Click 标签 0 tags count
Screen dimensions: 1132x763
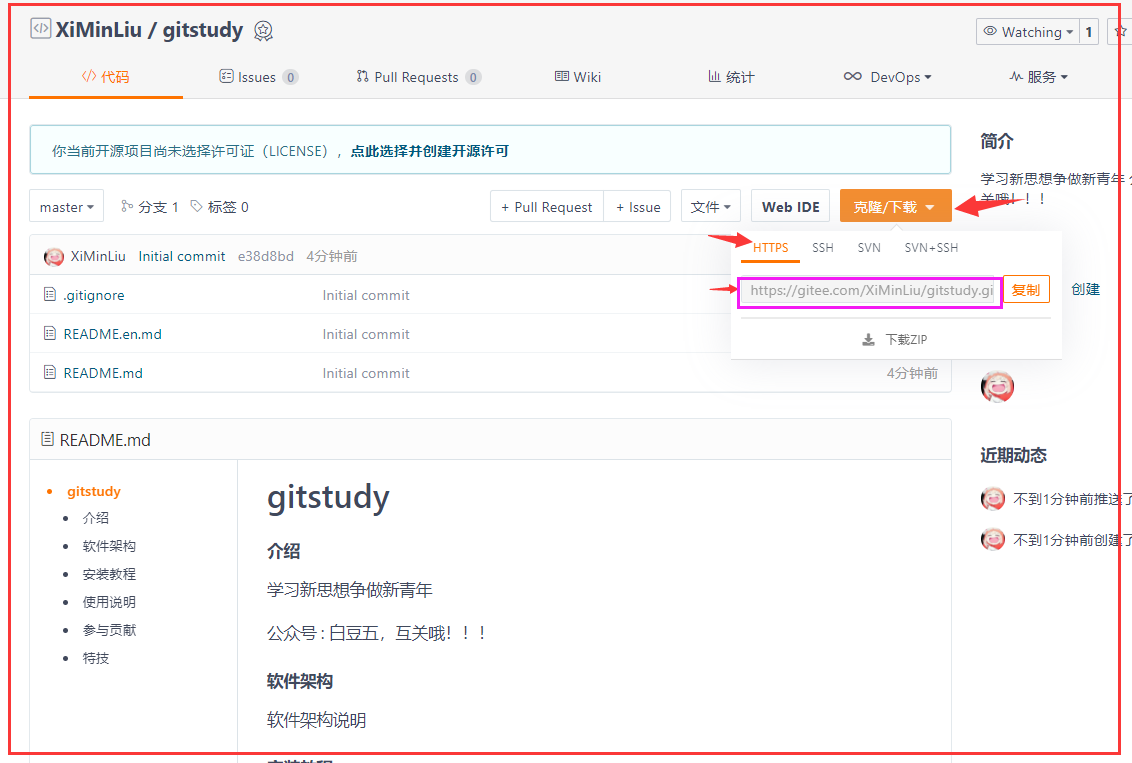(x=219, y=207)
